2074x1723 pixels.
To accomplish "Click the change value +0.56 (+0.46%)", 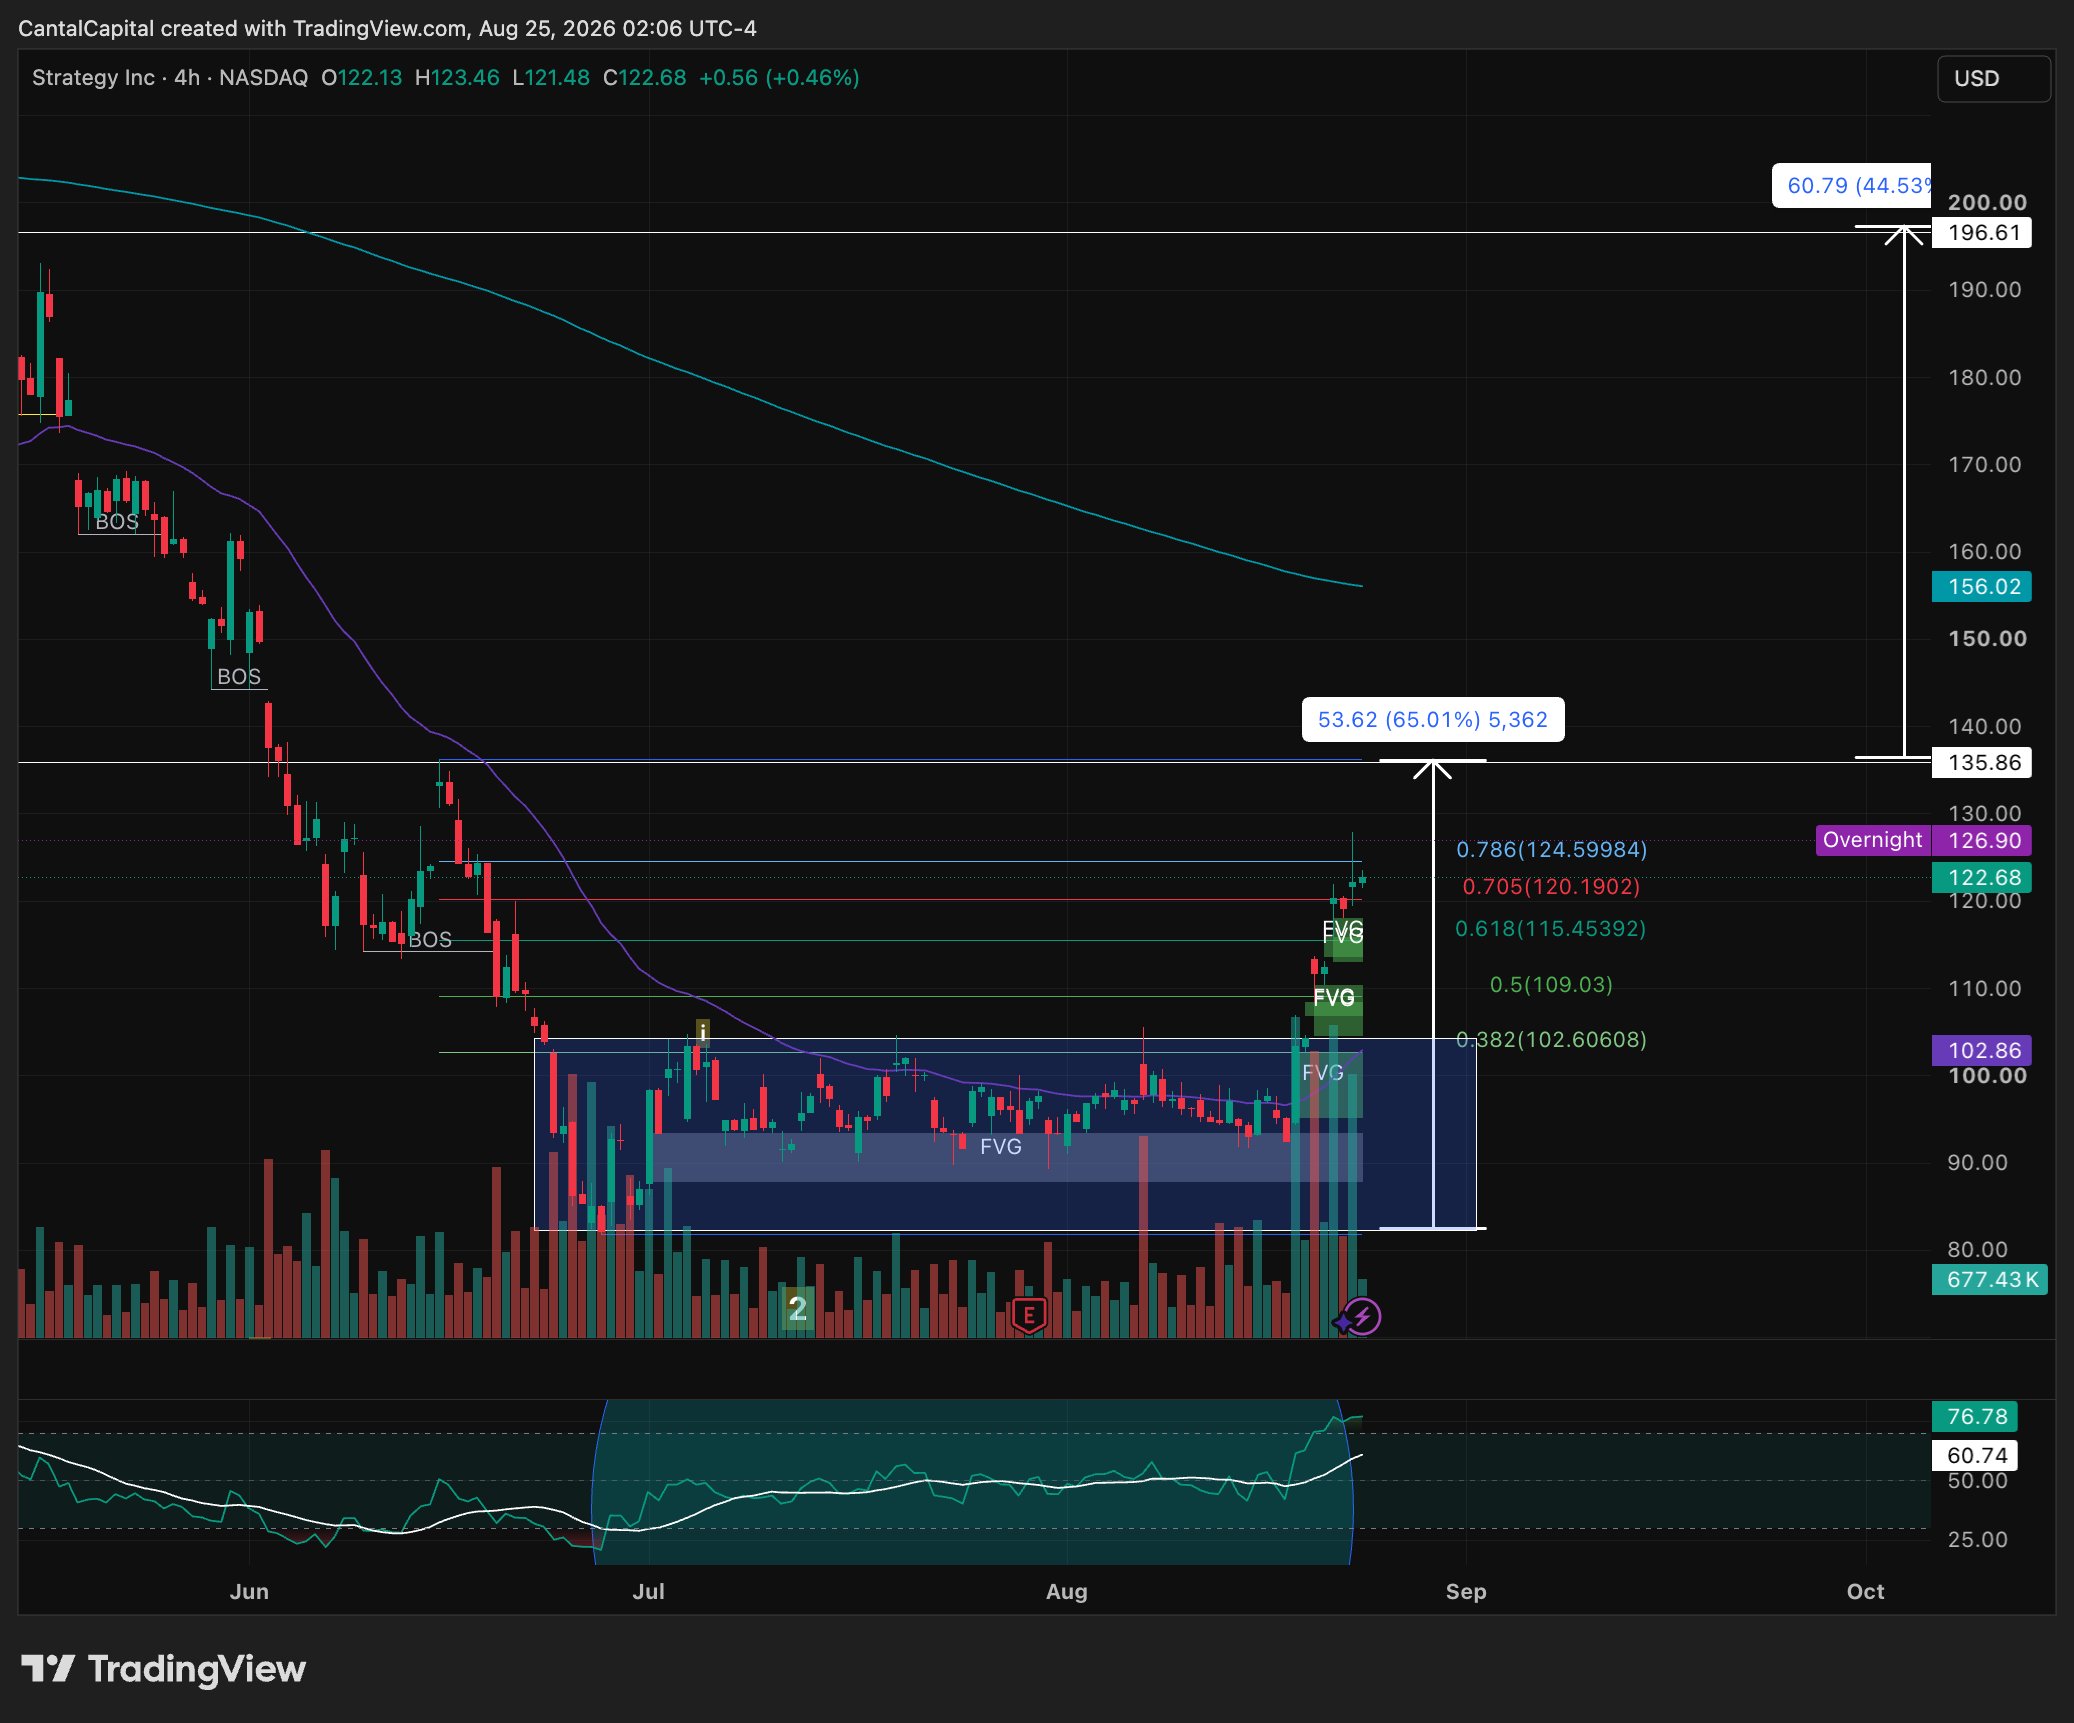I will click(x=779, y=78).
